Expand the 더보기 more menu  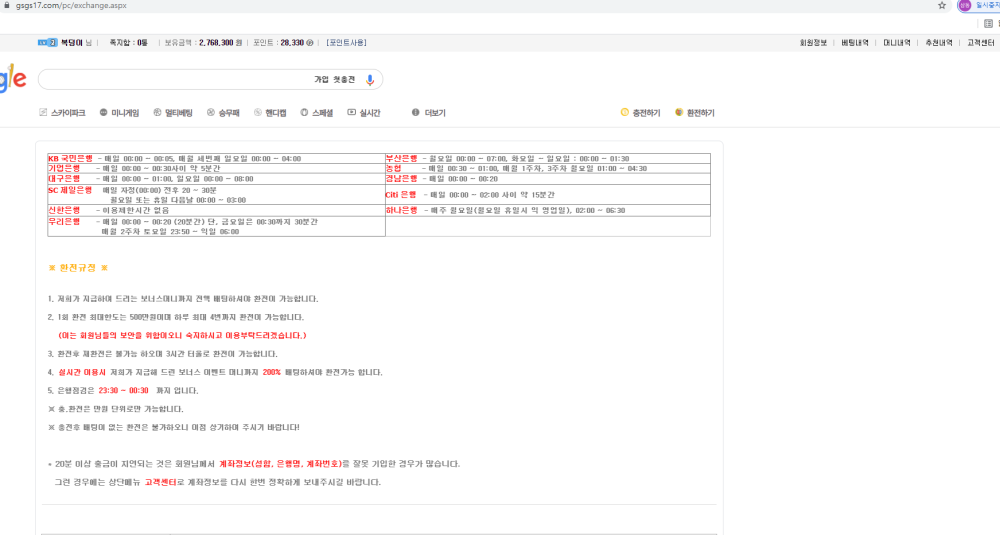click(429, 113)
